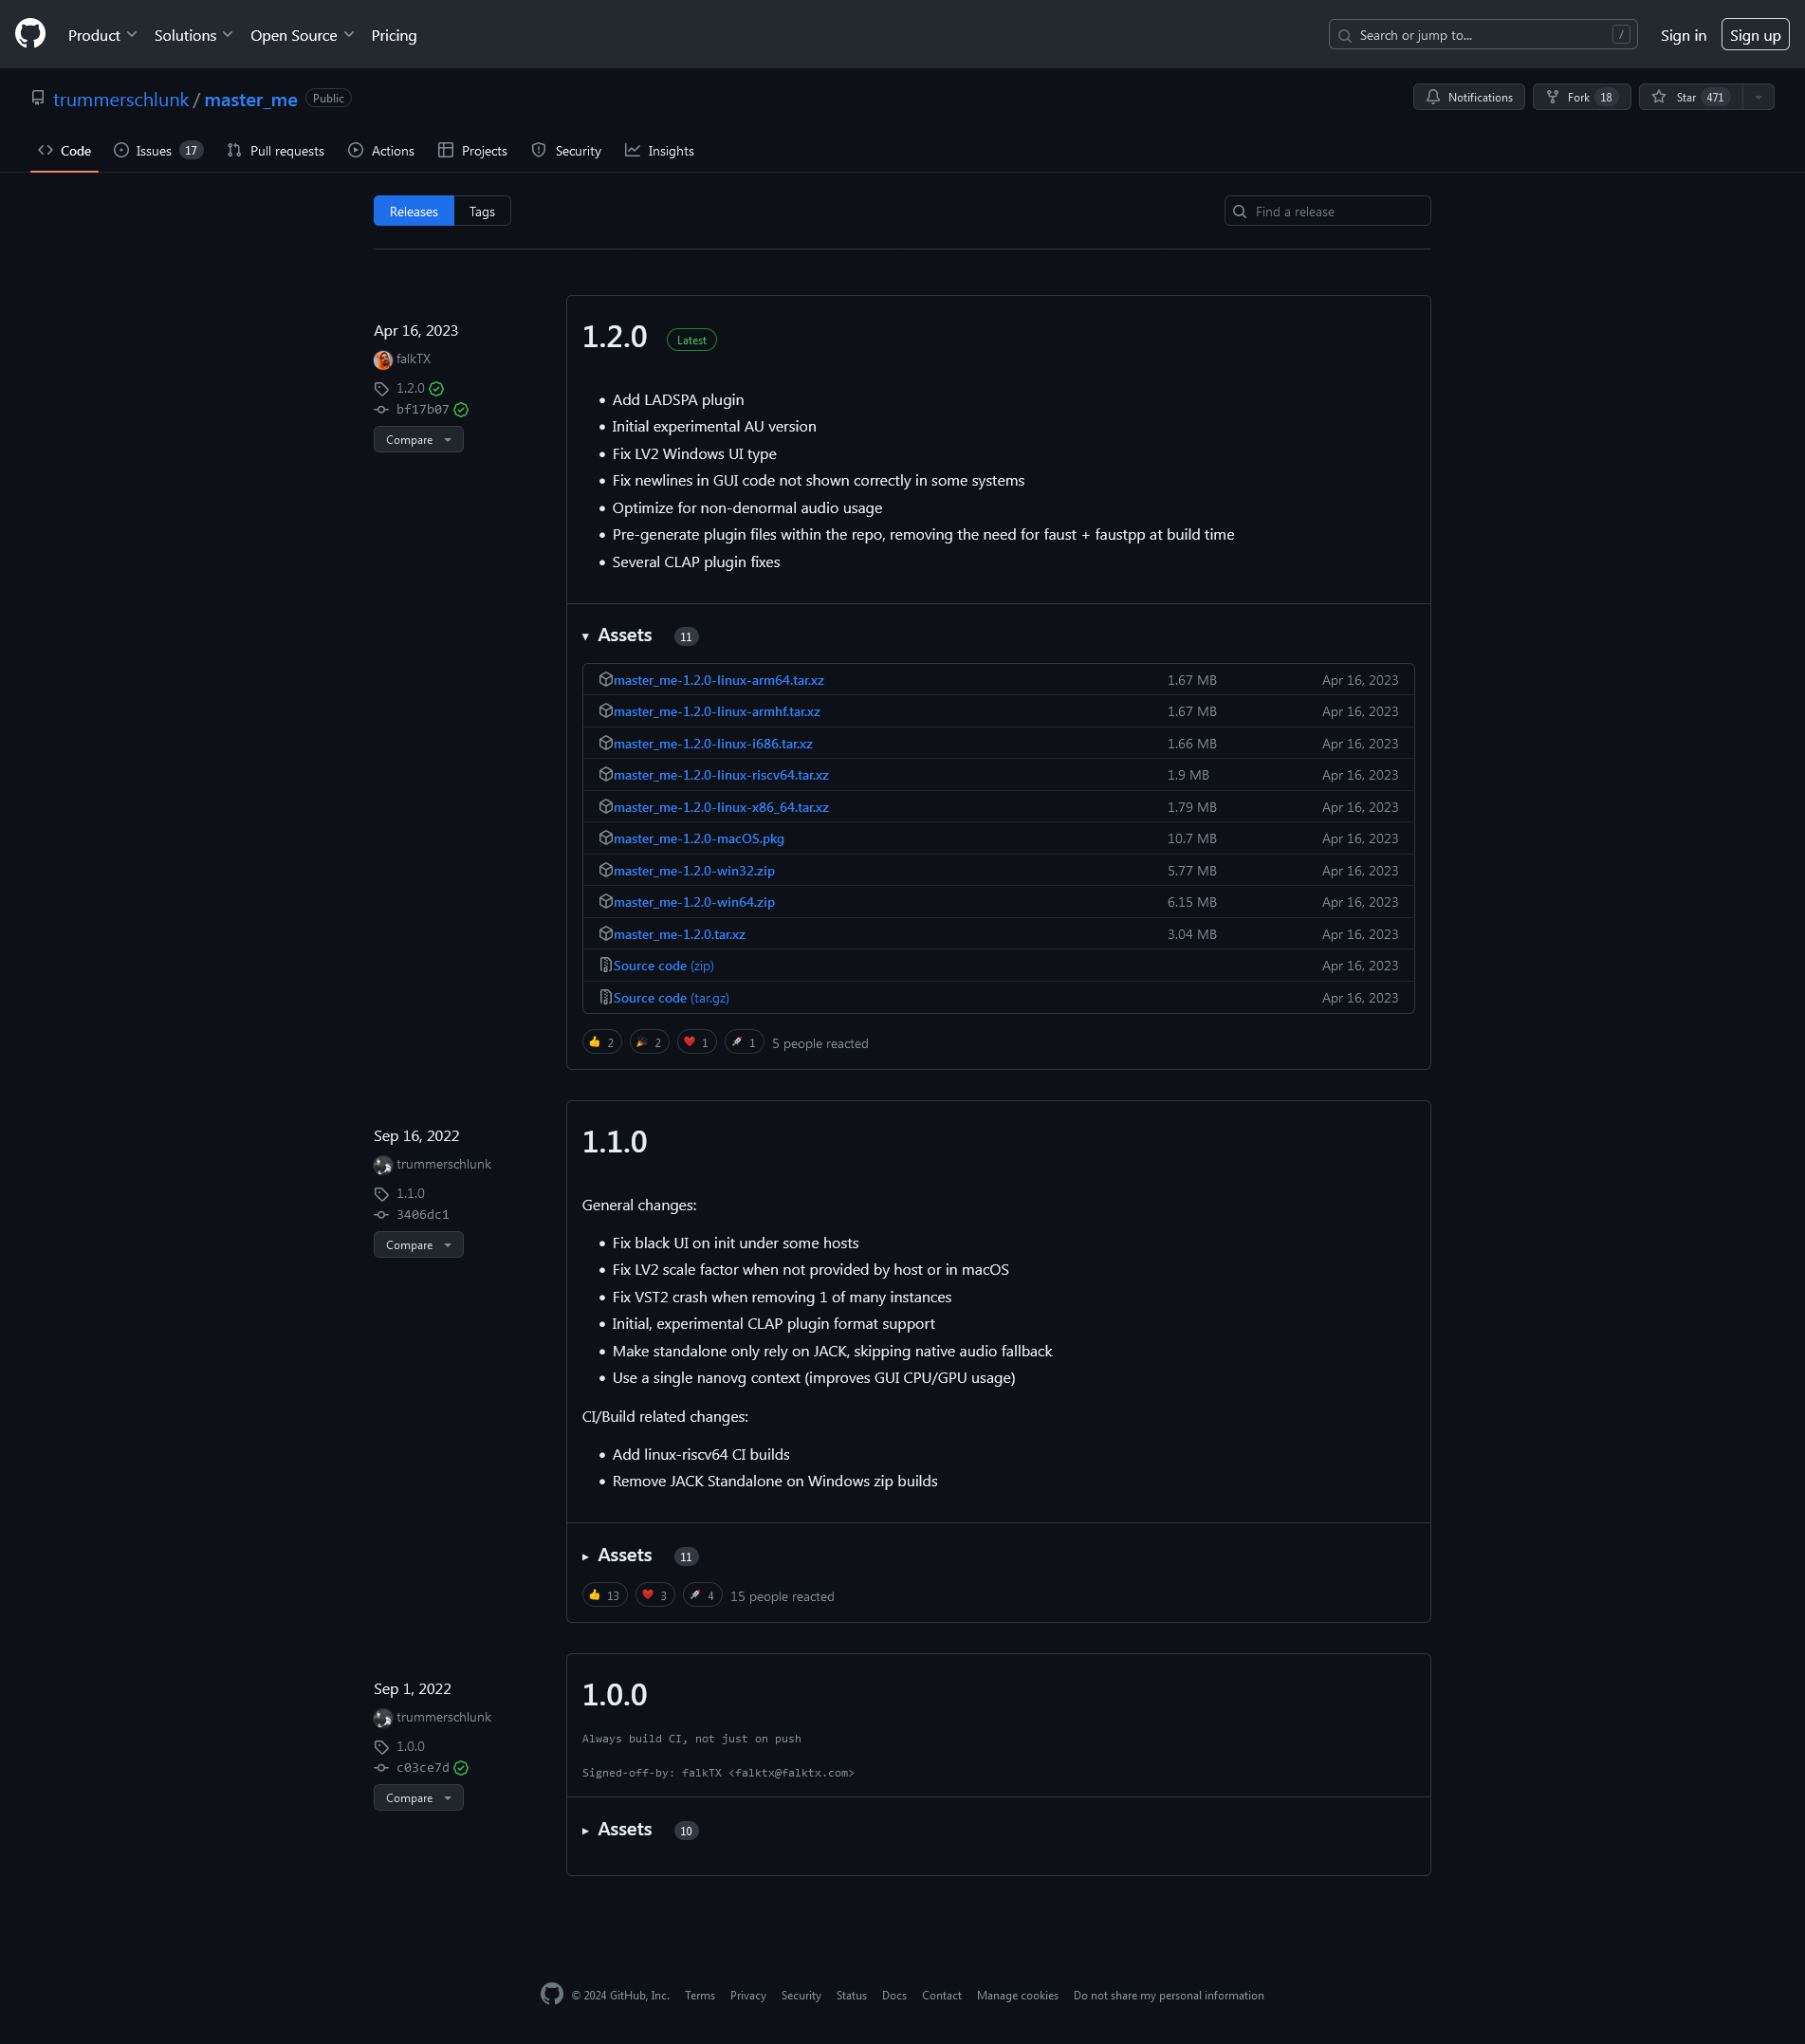
Task: Click file icon for Source code (tar.gz)
Action: [x=606, y=997]
